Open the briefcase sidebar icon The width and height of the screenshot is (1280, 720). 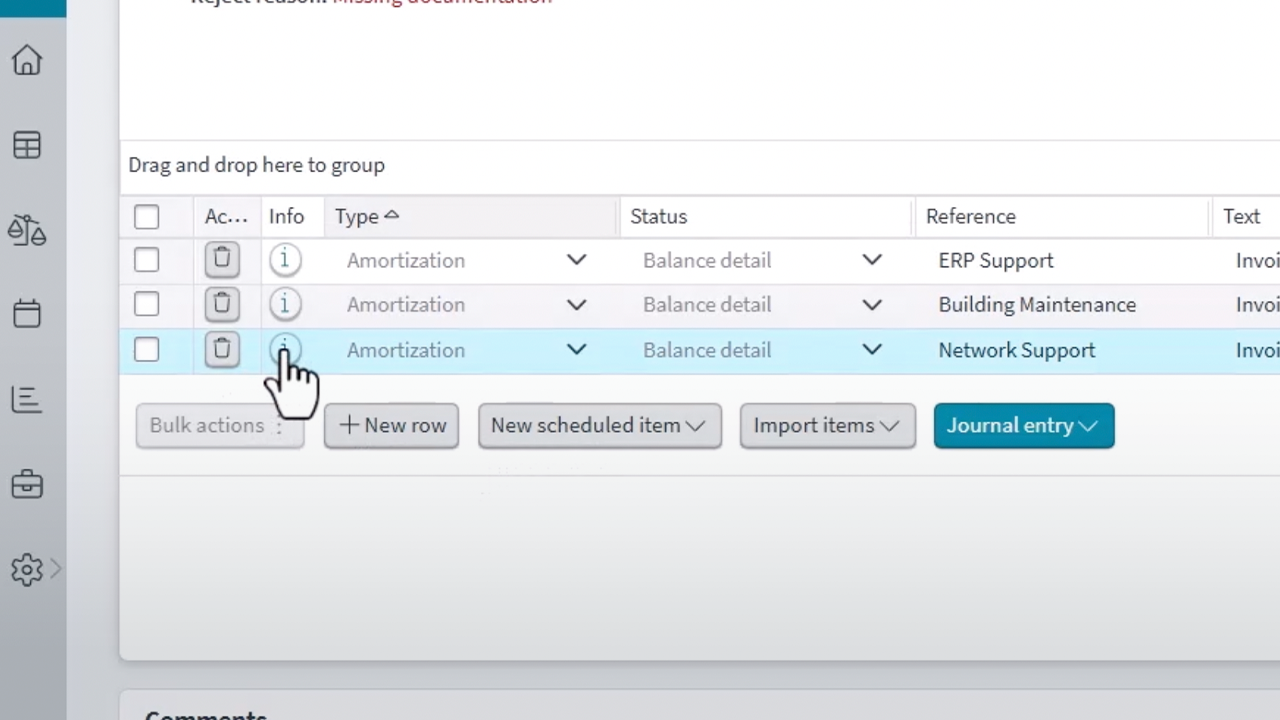click(x=27, y=485)
